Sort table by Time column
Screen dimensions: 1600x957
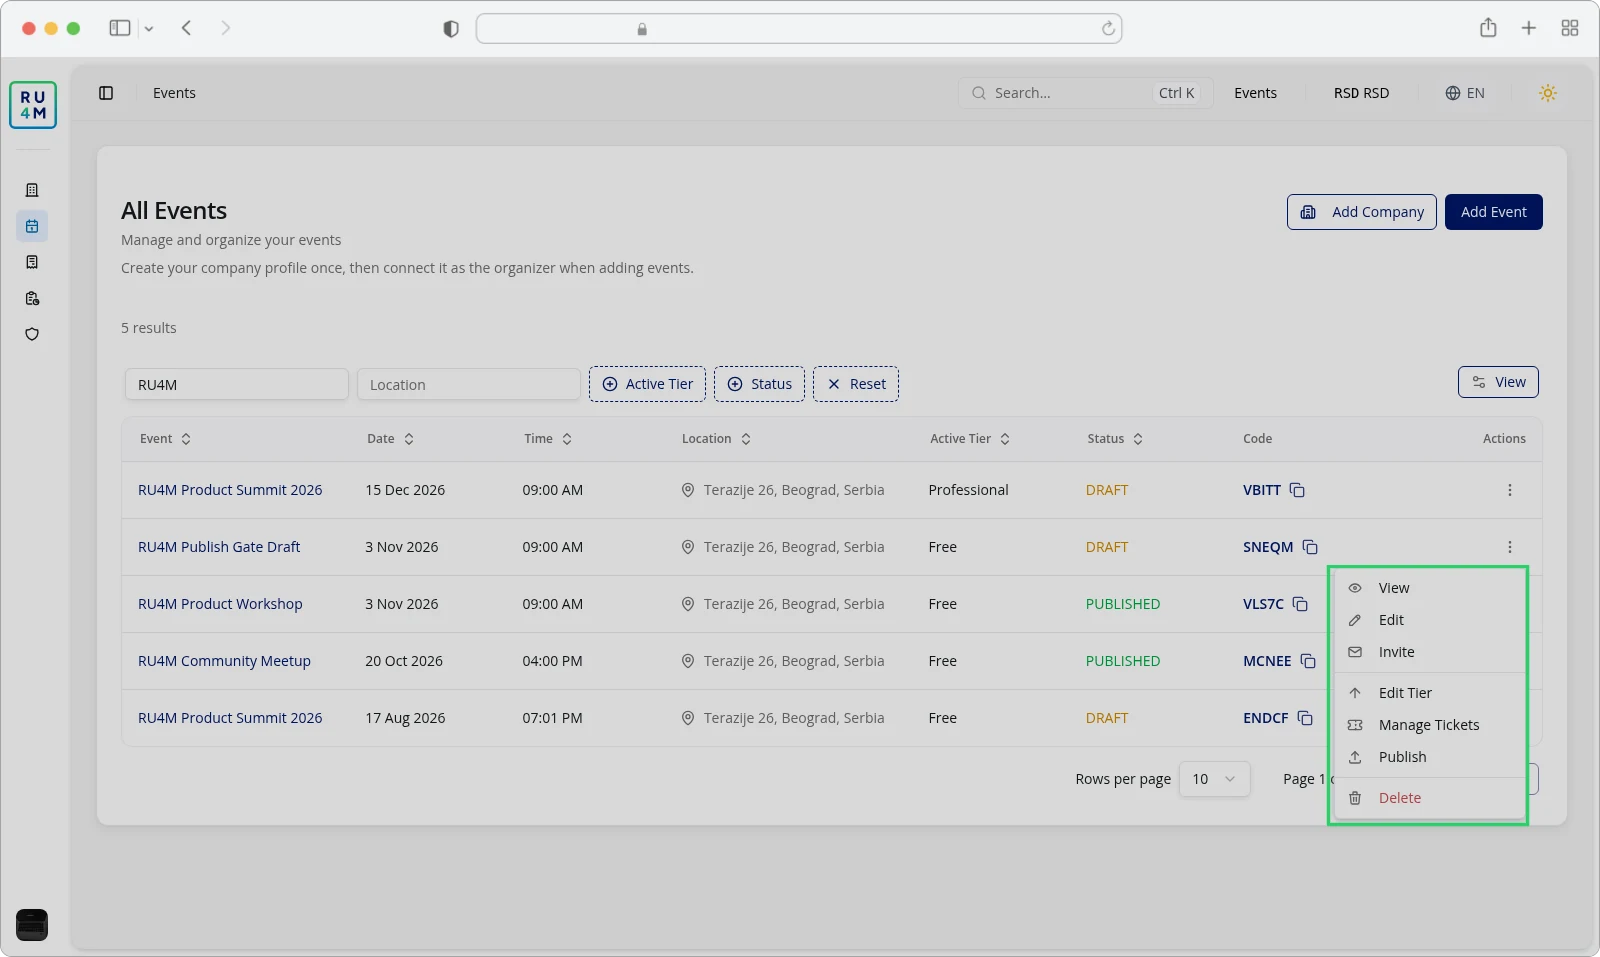(548, 439)
